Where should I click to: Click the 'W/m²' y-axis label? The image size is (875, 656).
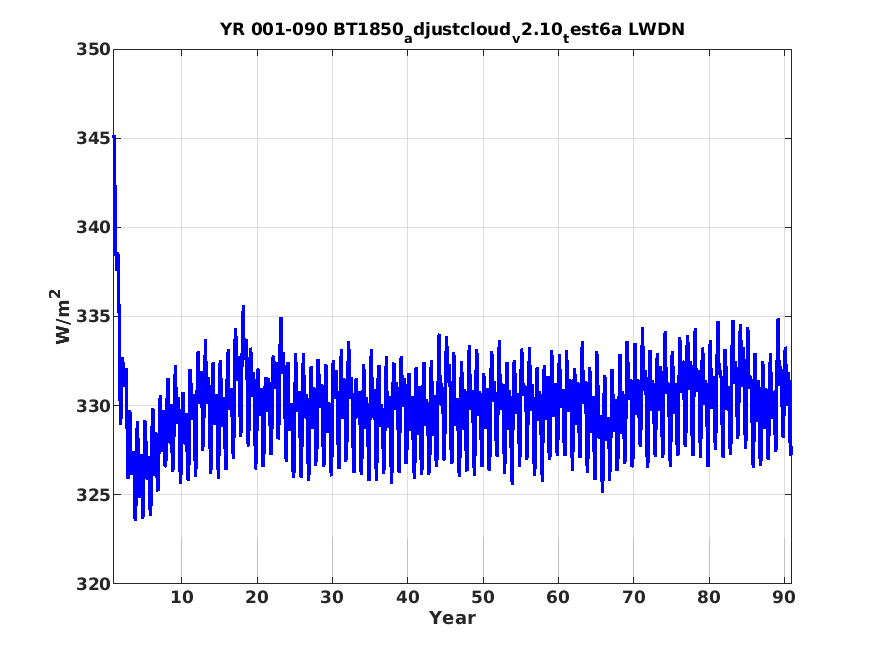pyautogui.click(x=62, y=316)
